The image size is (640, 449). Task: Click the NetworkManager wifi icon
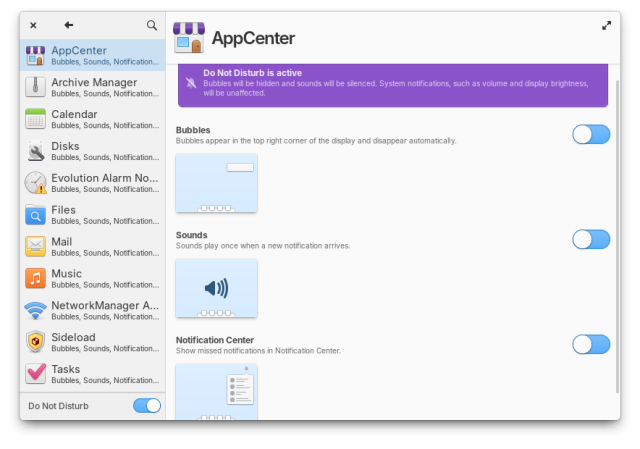point(36,311)
